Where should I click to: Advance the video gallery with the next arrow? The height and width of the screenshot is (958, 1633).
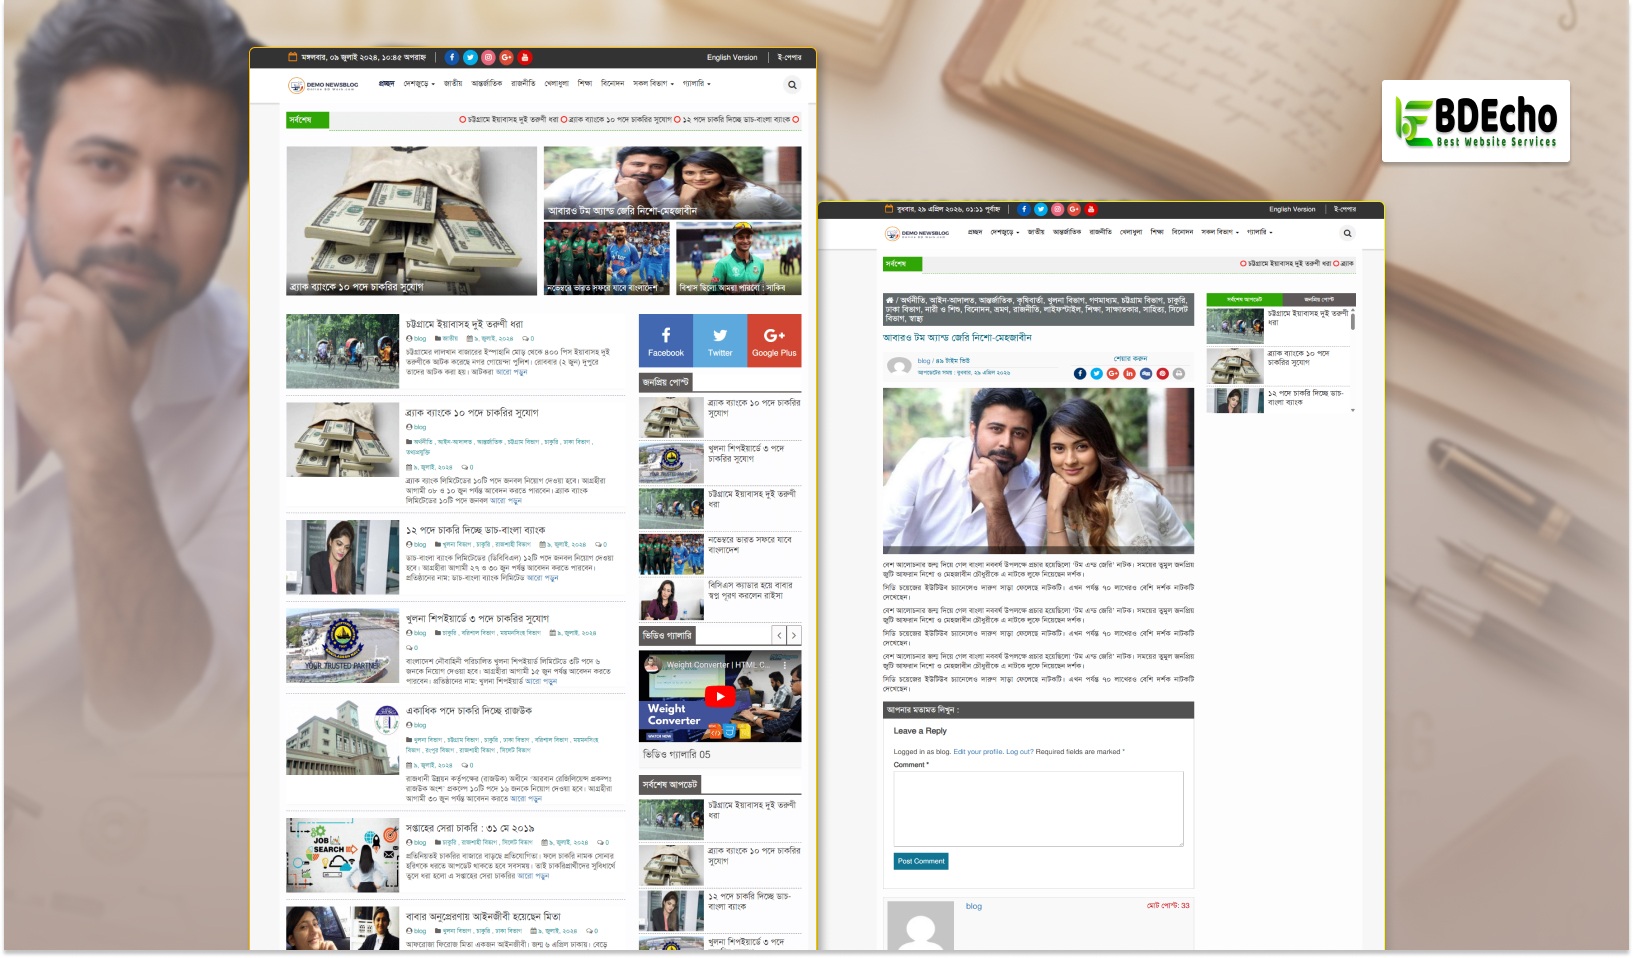pyautogui.click(x=795, y=634)
